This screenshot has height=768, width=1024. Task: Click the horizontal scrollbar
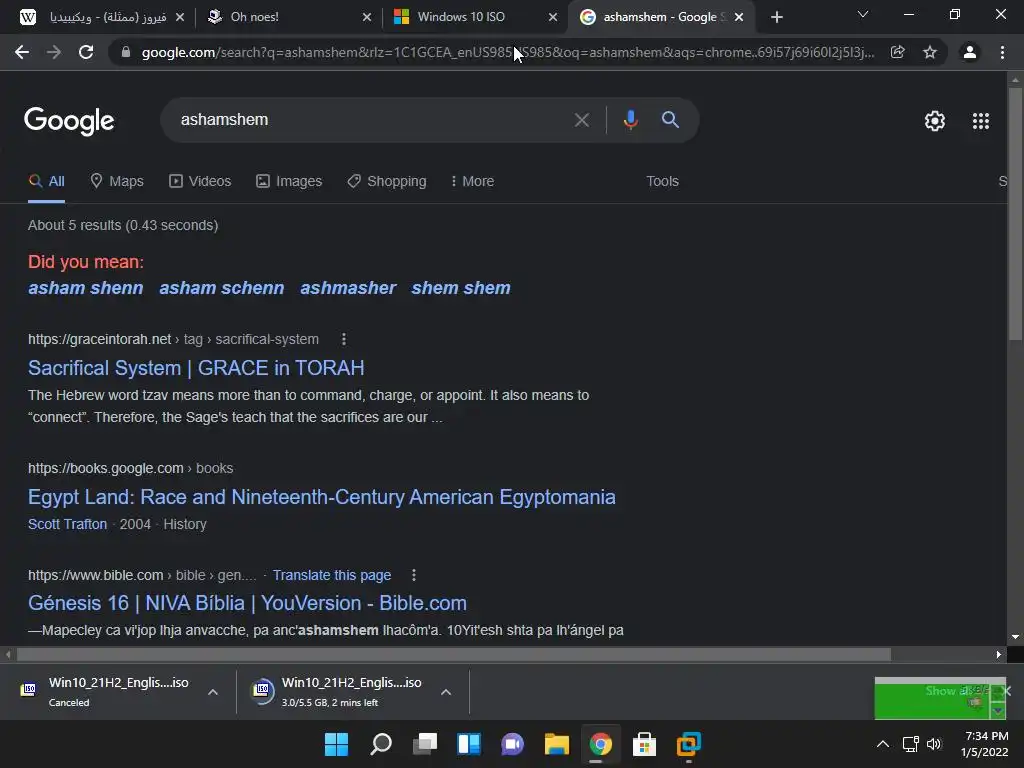(454, 654)
